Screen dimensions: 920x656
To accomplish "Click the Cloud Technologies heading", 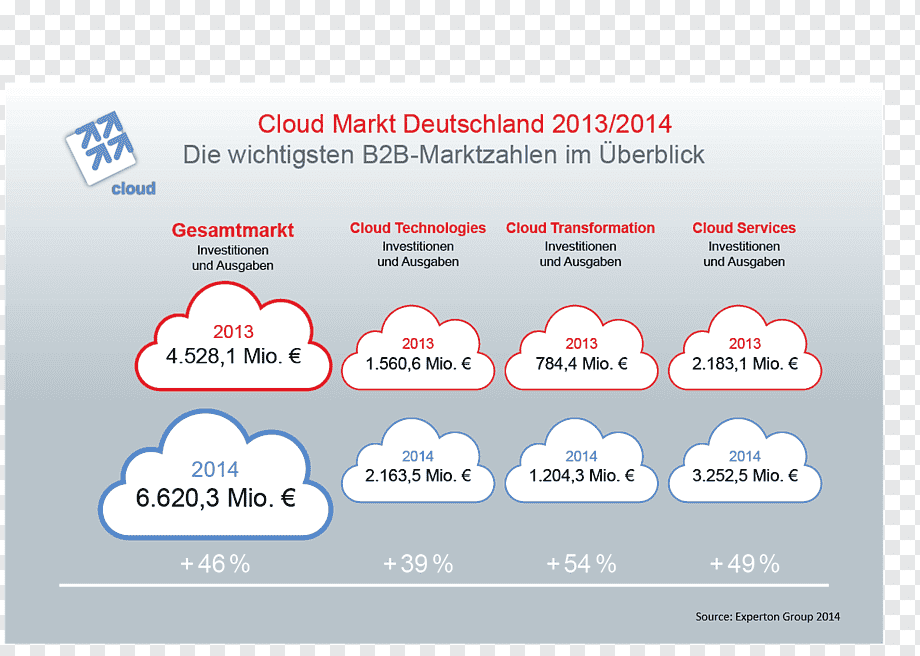I will point(418,228).
